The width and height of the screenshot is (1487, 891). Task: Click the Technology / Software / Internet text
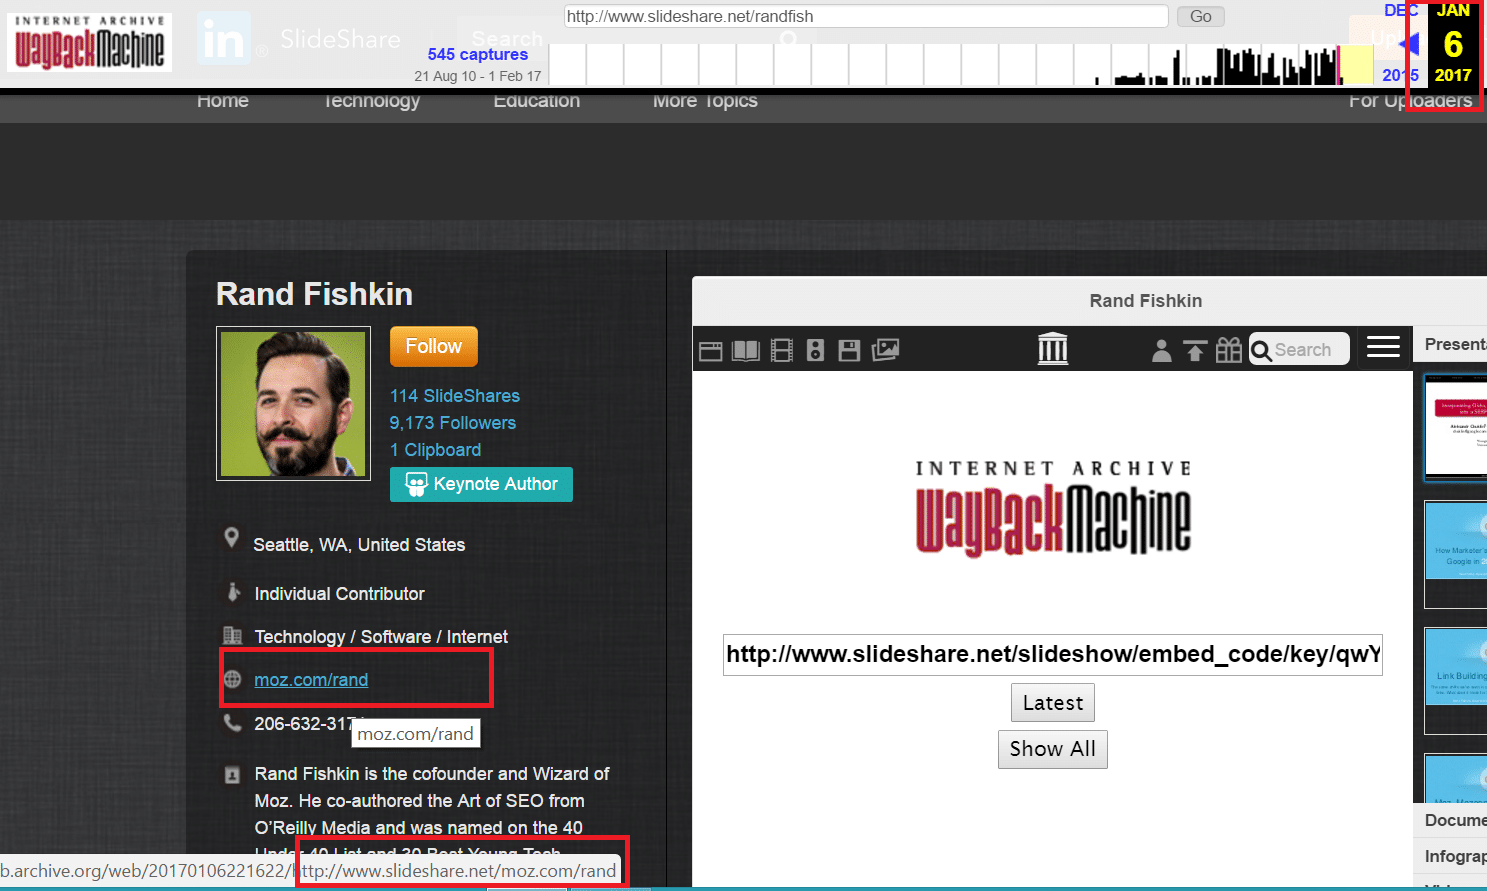(x=381, y=637)
